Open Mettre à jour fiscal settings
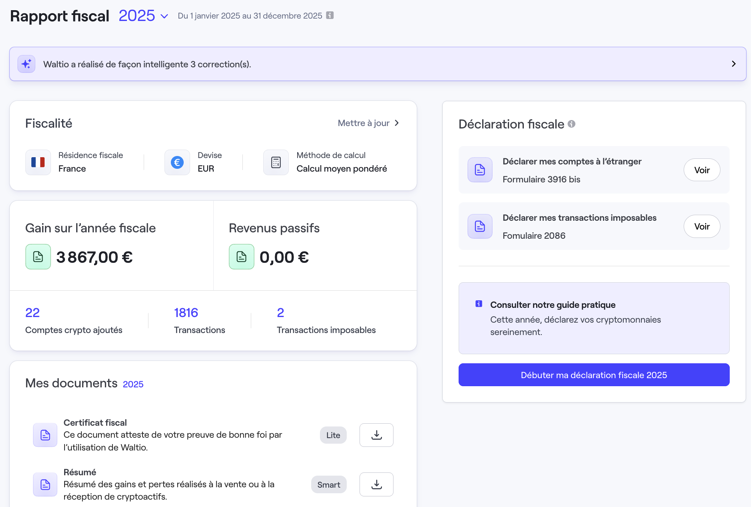751x507 pixels. (x=368, y=123)
